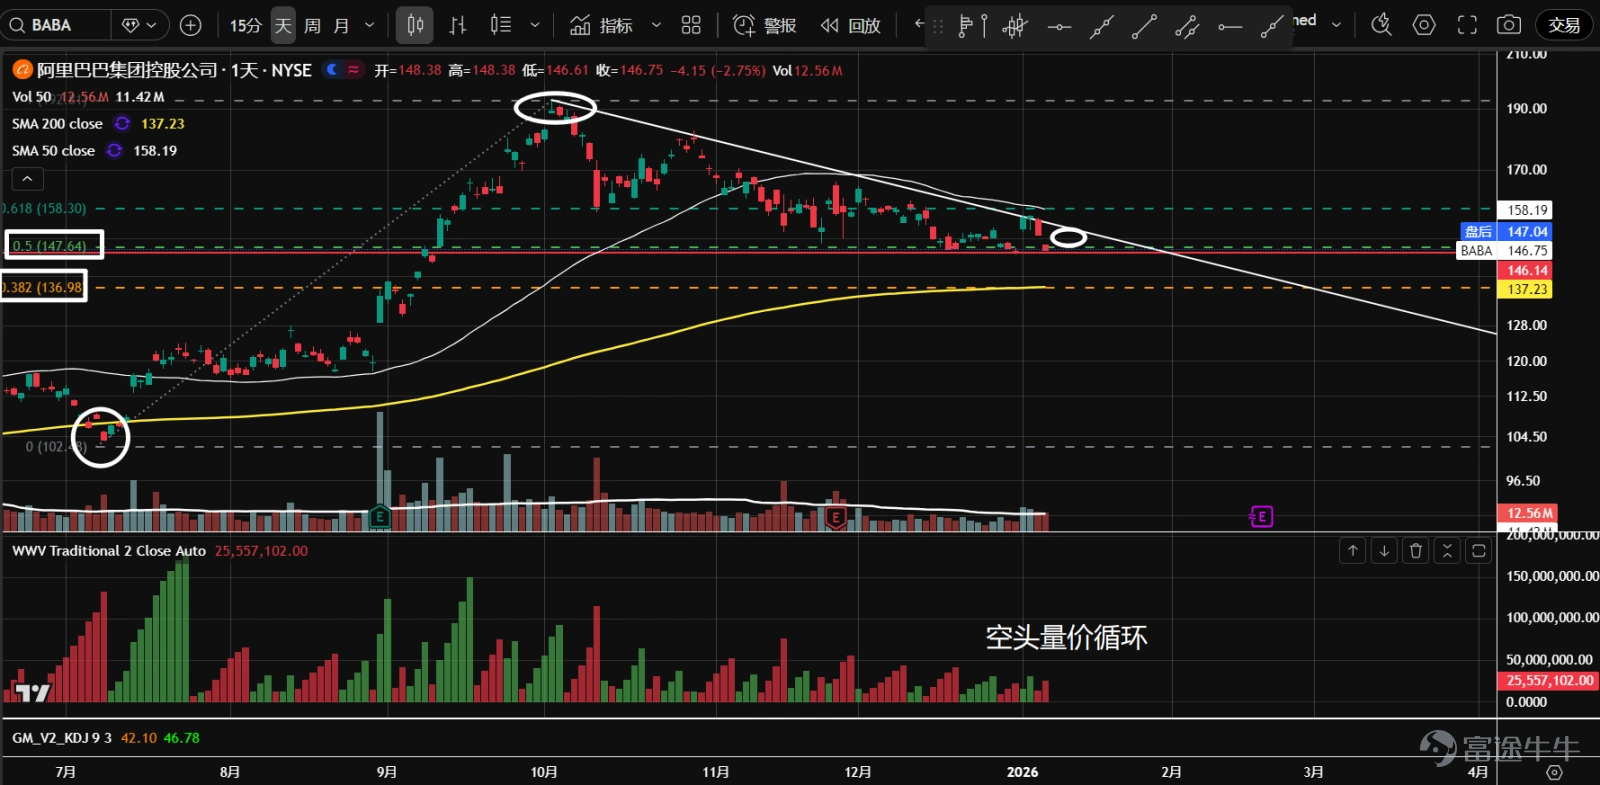Delete the WWV indicator pane
Screen dimensions: 1600x785
tap(1415, 550)
